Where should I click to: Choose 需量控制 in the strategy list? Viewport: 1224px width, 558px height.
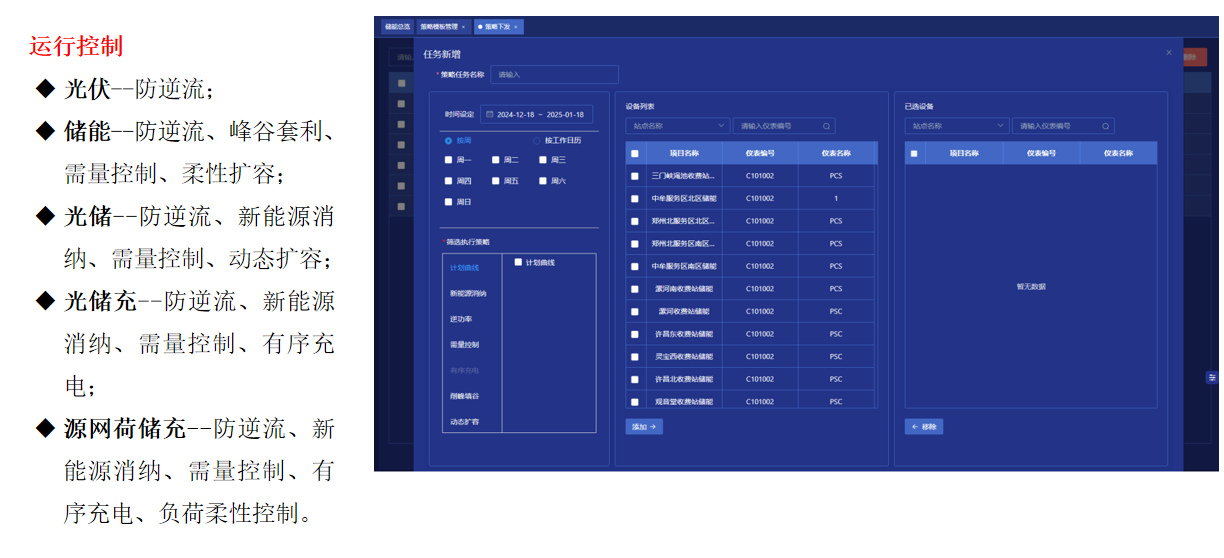coord(464,344)
